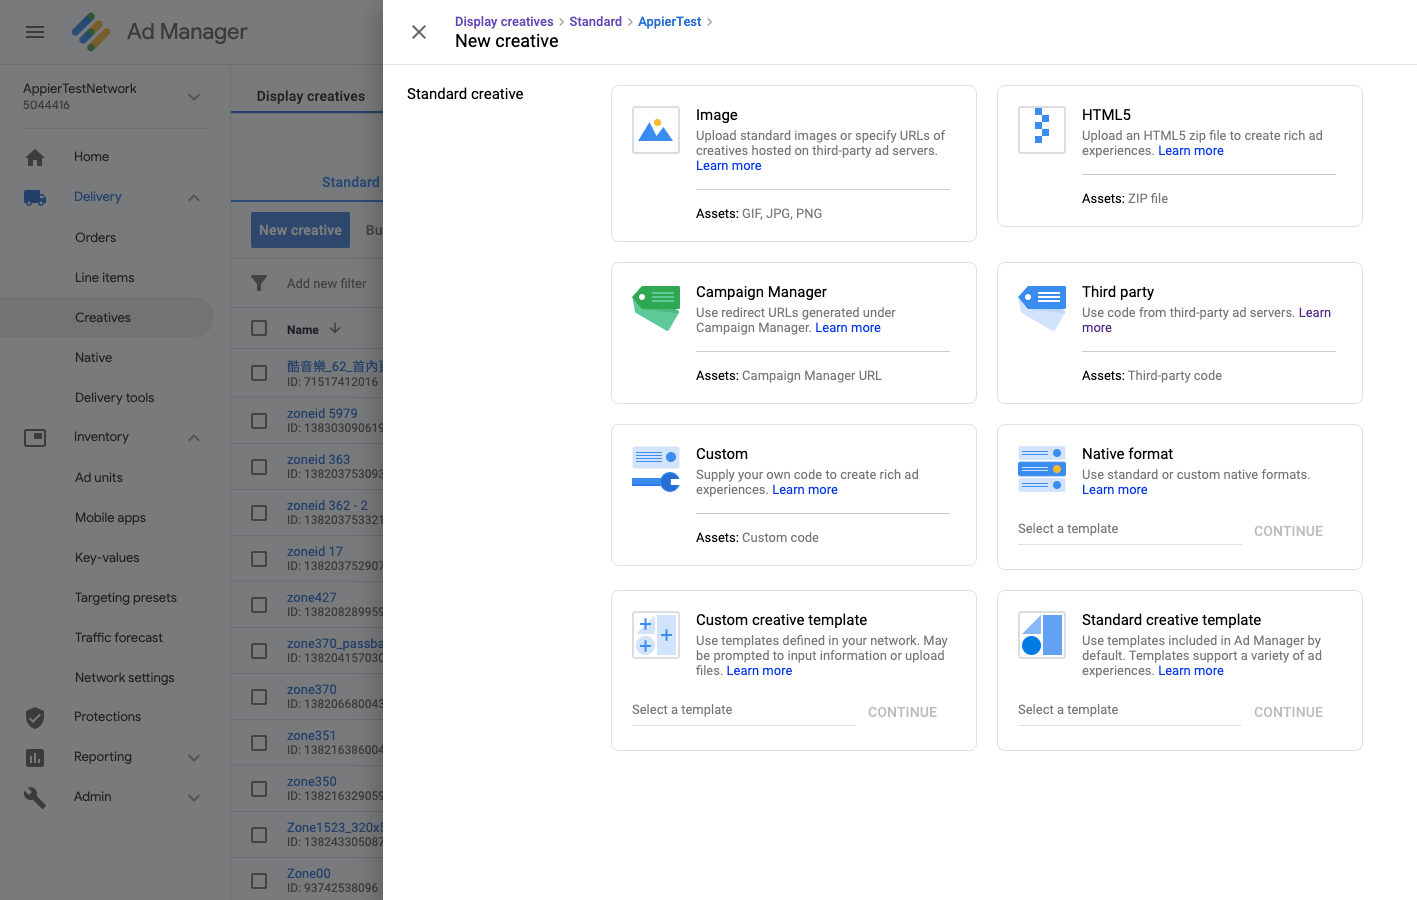
Task: Open Mobile apps in sidebar
Action: point(110,517)
